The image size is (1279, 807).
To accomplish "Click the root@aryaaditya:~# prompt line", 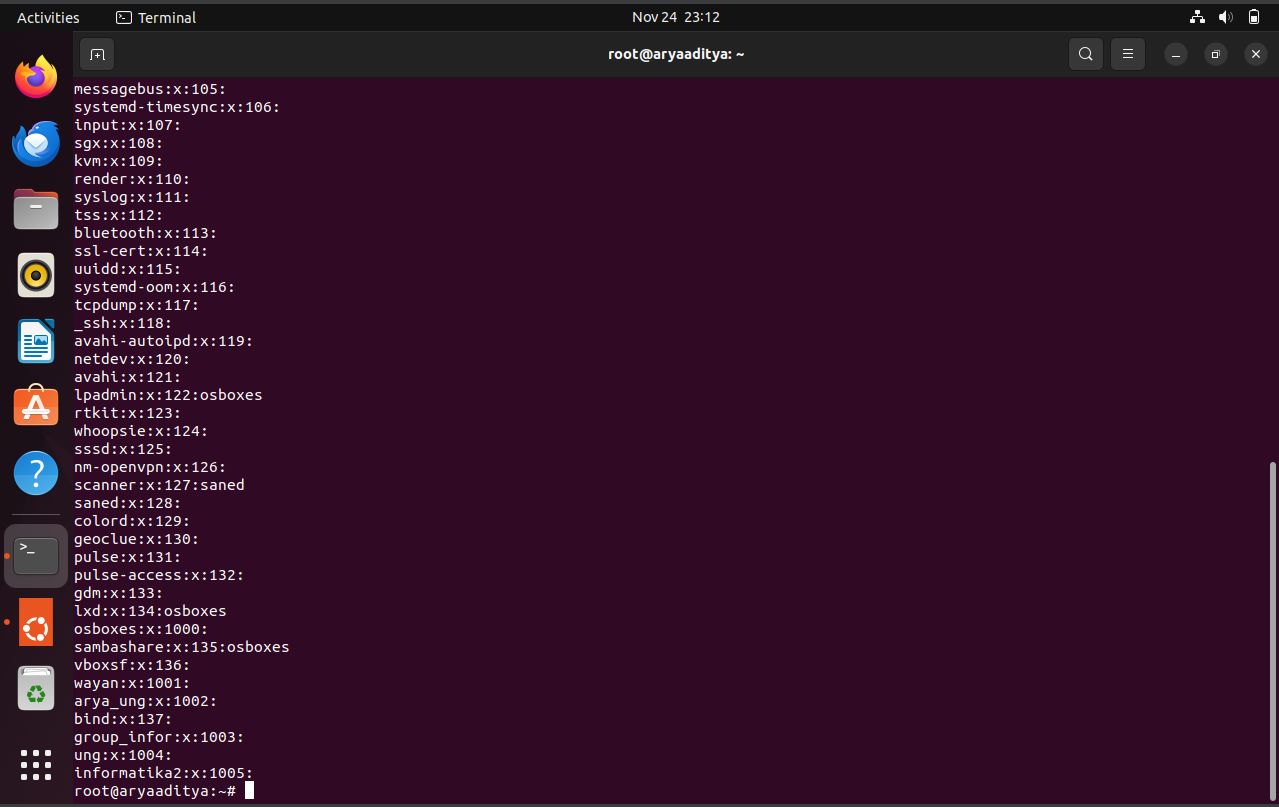I will (155, 791).
